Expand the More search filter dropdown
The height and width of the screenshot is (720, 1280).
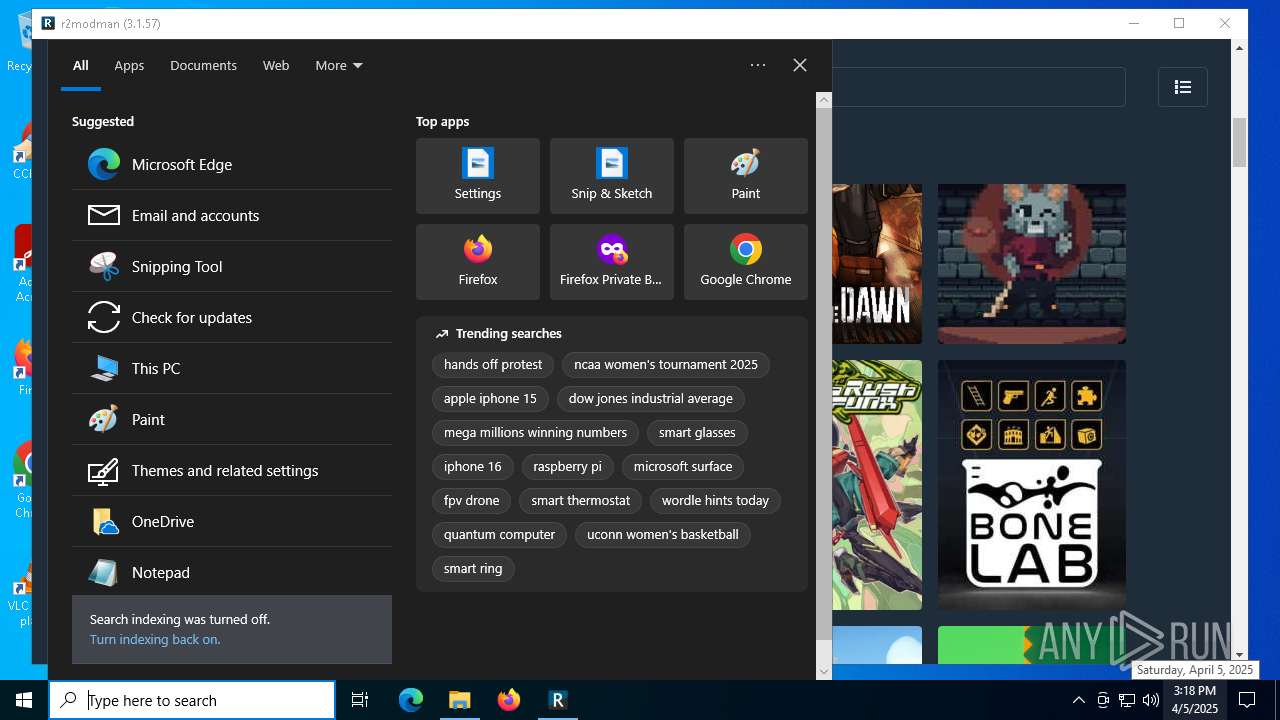(339, 65)
